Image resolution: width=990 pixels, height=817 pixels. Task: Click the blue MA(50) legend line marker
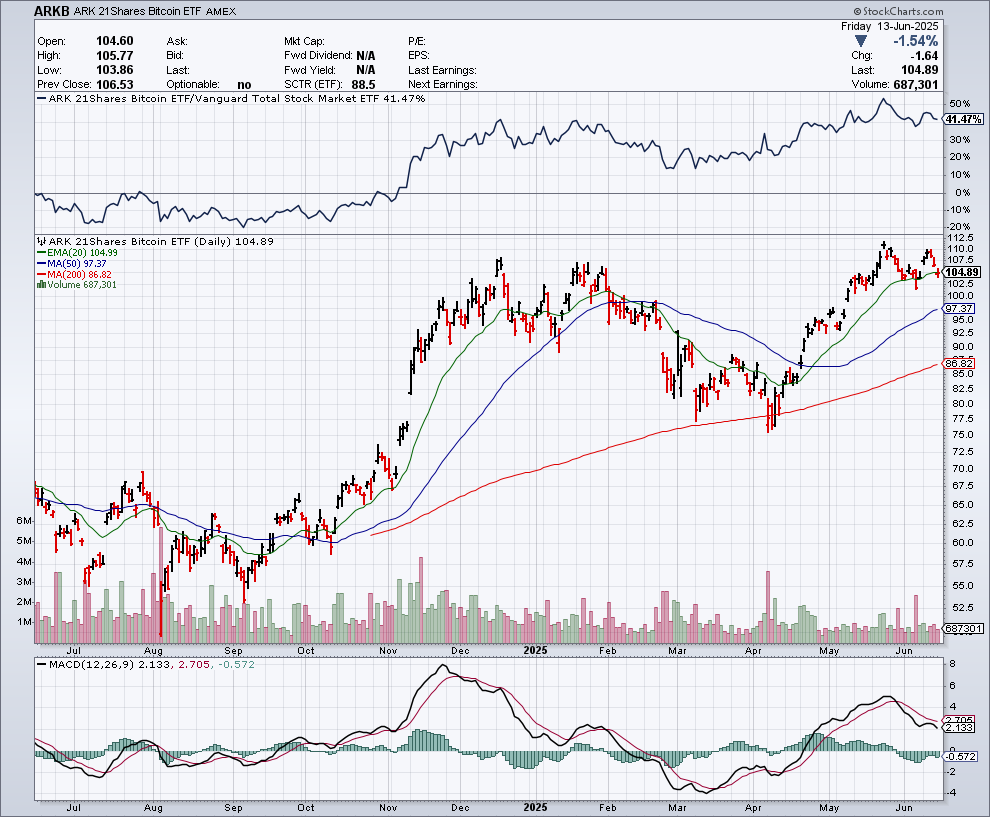tap(38, 263)
